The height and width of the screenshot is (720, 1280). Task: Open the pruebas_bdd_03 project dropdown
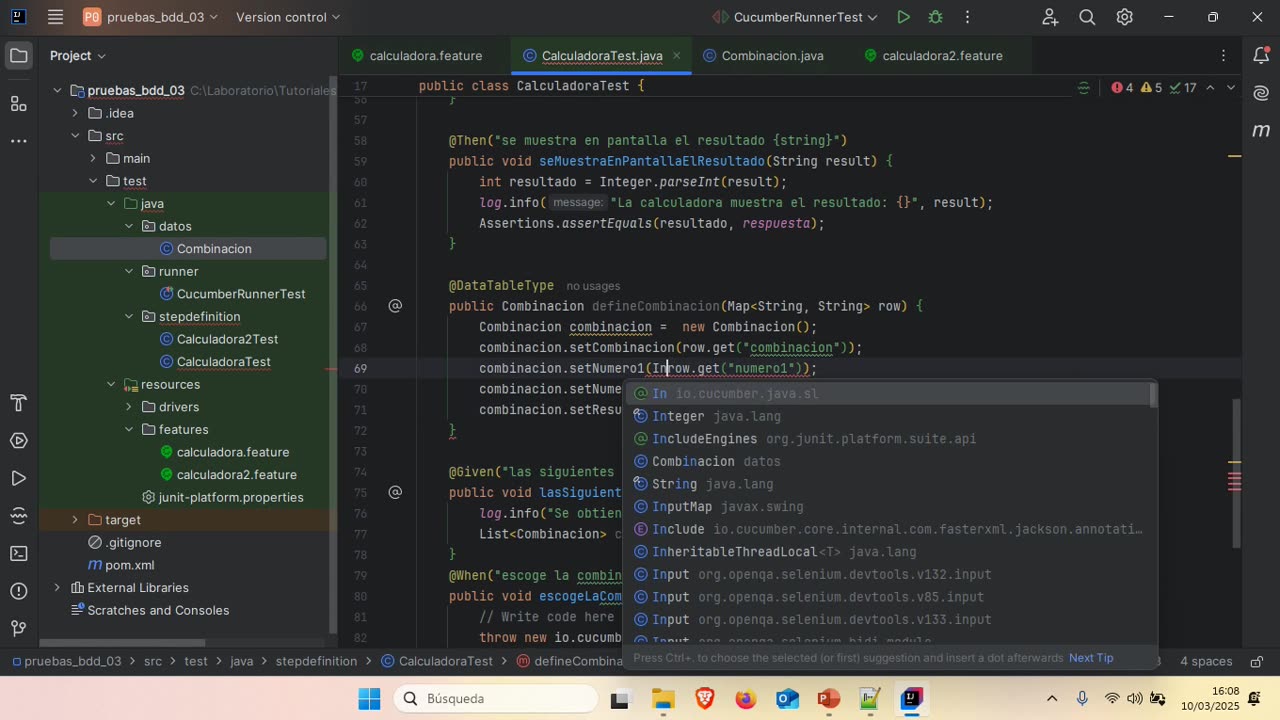pyautogui.click(x=150, y=17)
